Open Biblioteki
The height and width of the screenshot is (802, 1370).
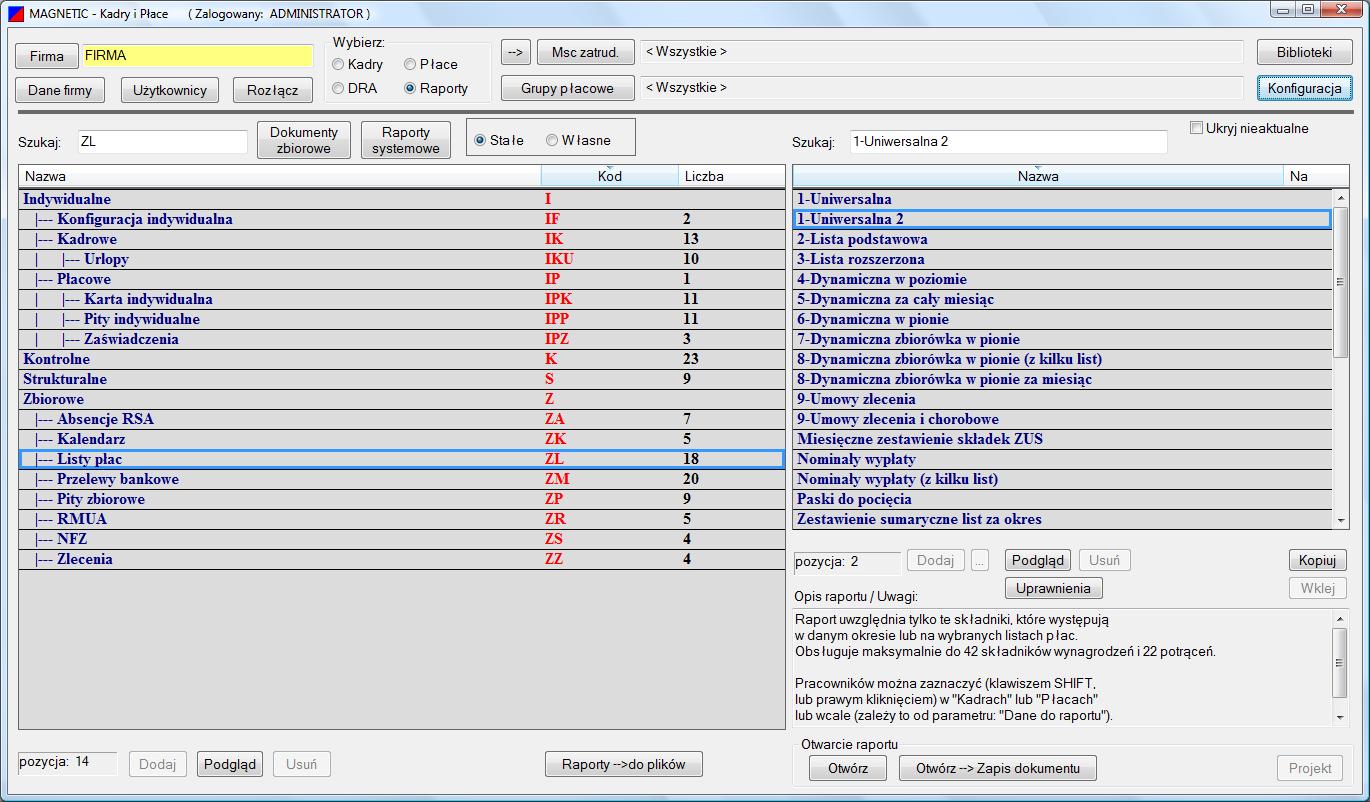(x=1305, y=52)
